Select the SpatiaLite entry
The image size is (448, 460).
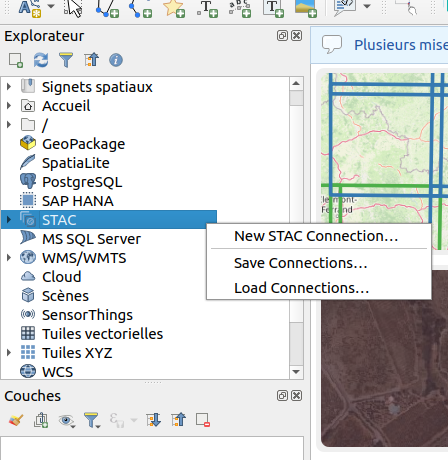[76, 163]
